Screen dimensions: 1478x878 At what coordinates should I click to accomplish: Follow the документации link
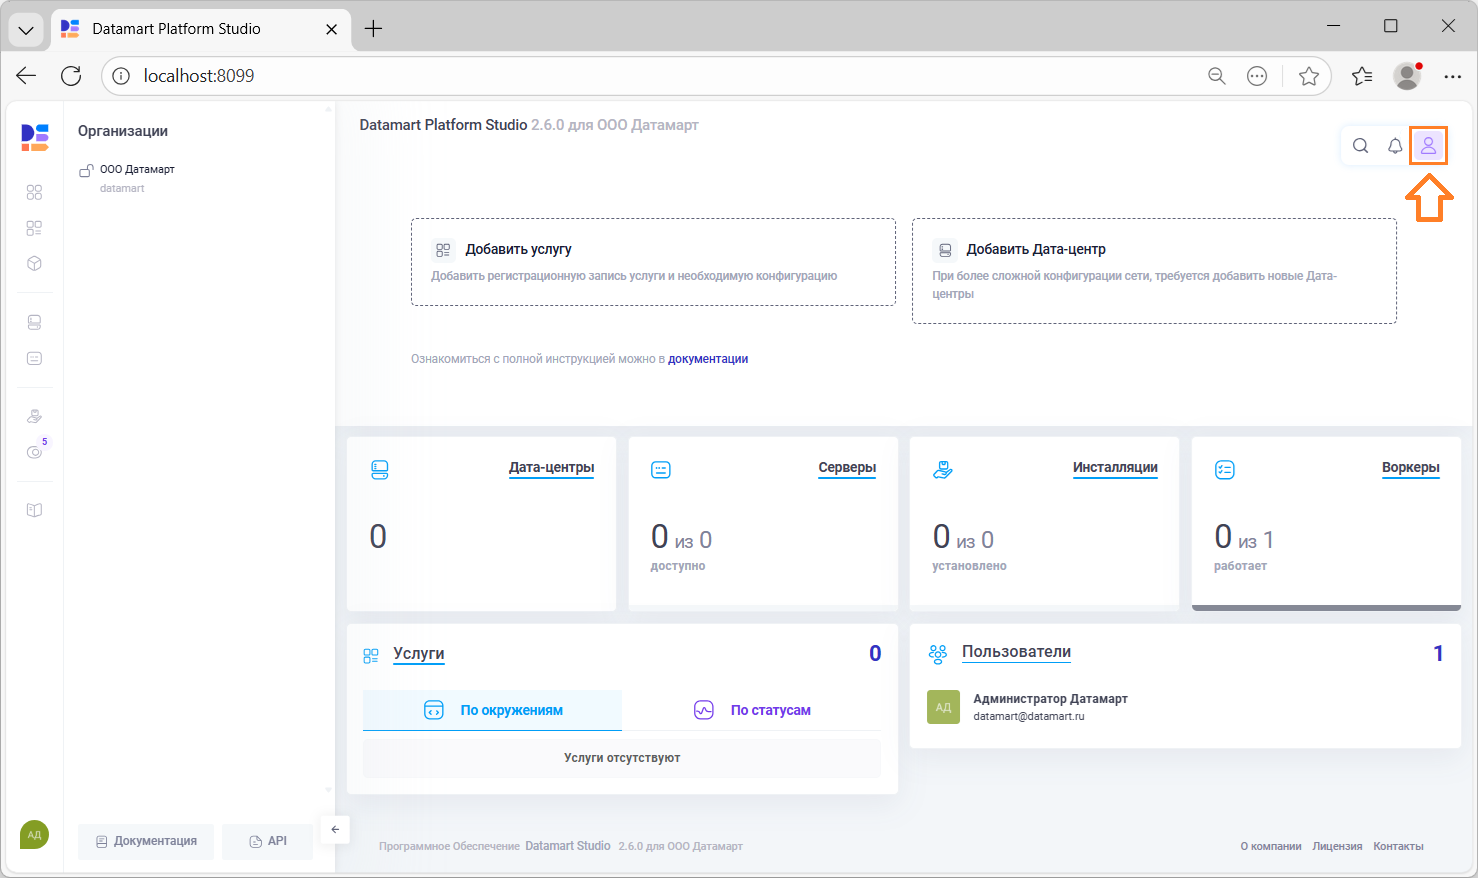(708, 359)
